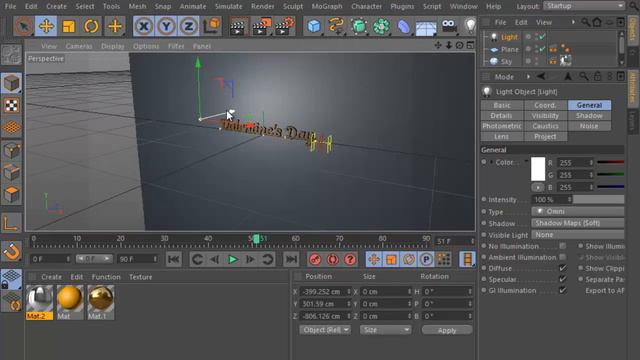
Task: Go to start of animation
Action: [x=173, y=260]
